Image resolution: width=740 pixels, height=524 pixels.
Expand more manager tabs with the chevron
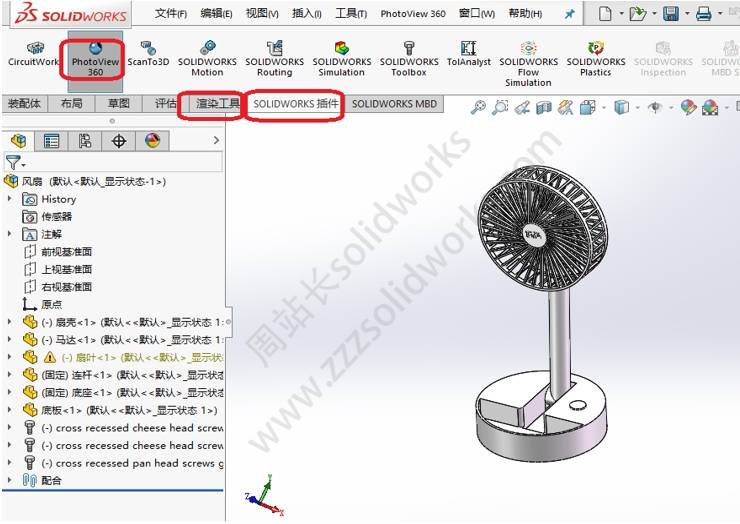[x=216, y=140]
